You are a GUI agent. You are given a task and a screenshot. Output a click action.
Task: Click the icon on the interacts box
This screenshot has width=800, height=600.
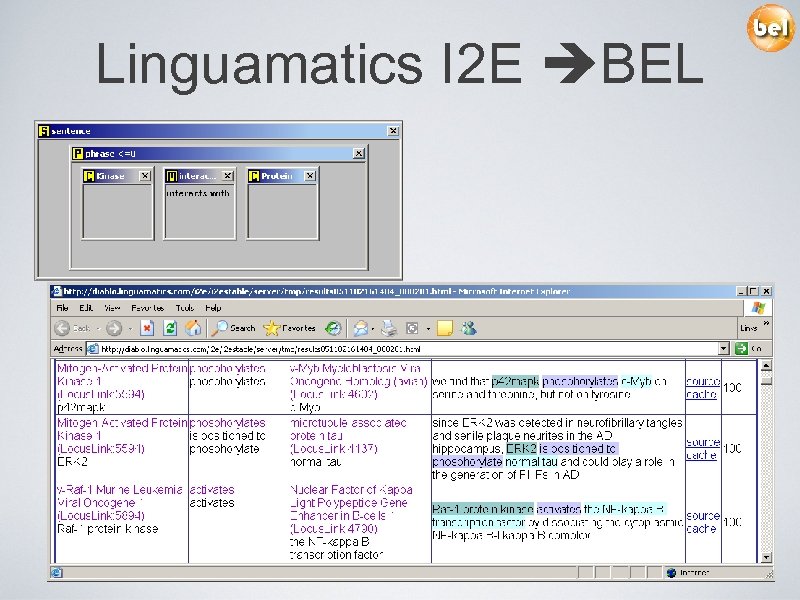pyautogui.click(x=171, y=176)
